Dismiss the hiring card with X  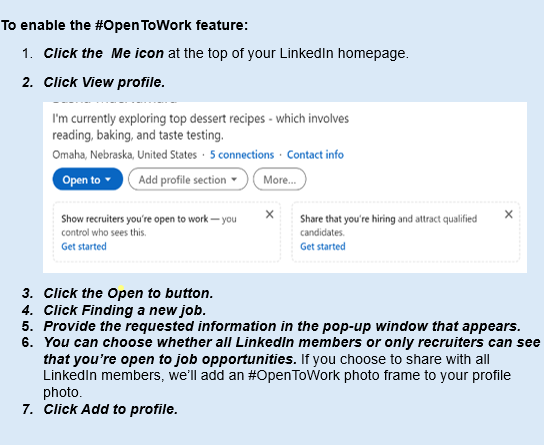pos(509,214)
